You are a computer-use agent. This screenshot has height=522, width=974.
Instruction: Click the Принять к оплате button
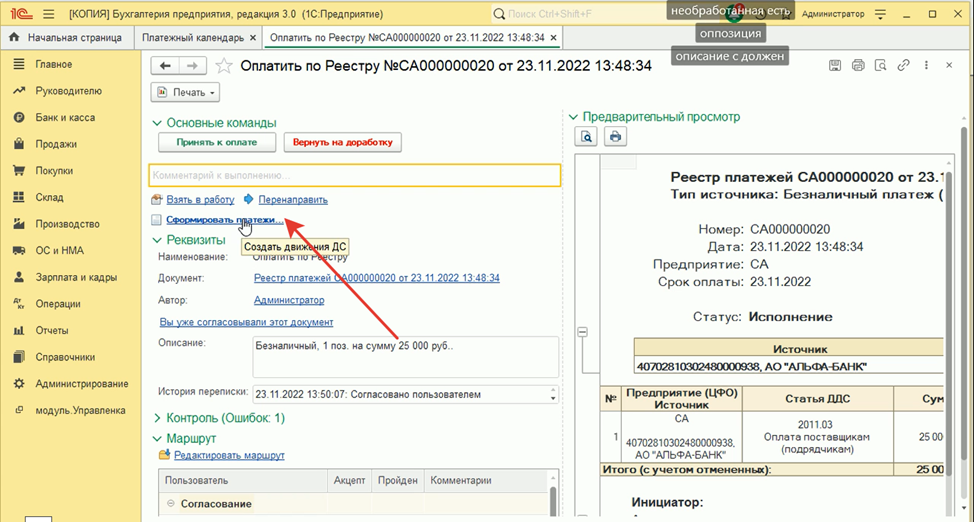[x=217, y=142]
